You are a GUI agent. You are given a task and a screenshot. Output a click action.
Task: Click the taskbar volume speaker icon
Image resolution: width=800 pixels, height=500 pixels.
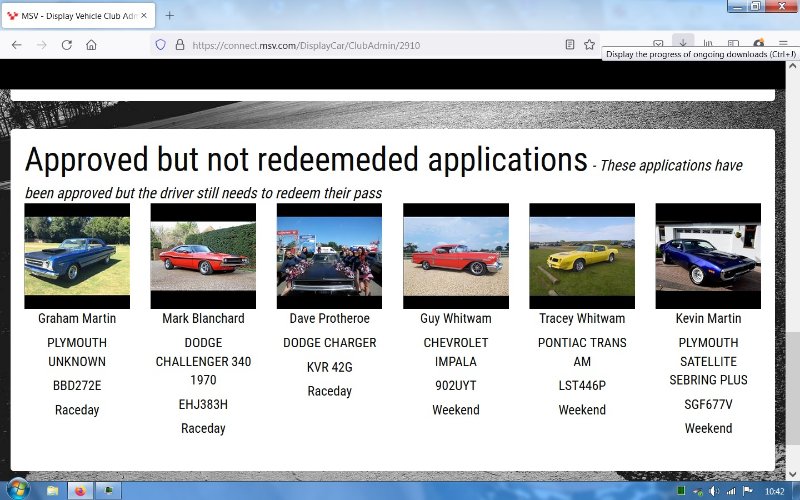(x=714, y=491)
